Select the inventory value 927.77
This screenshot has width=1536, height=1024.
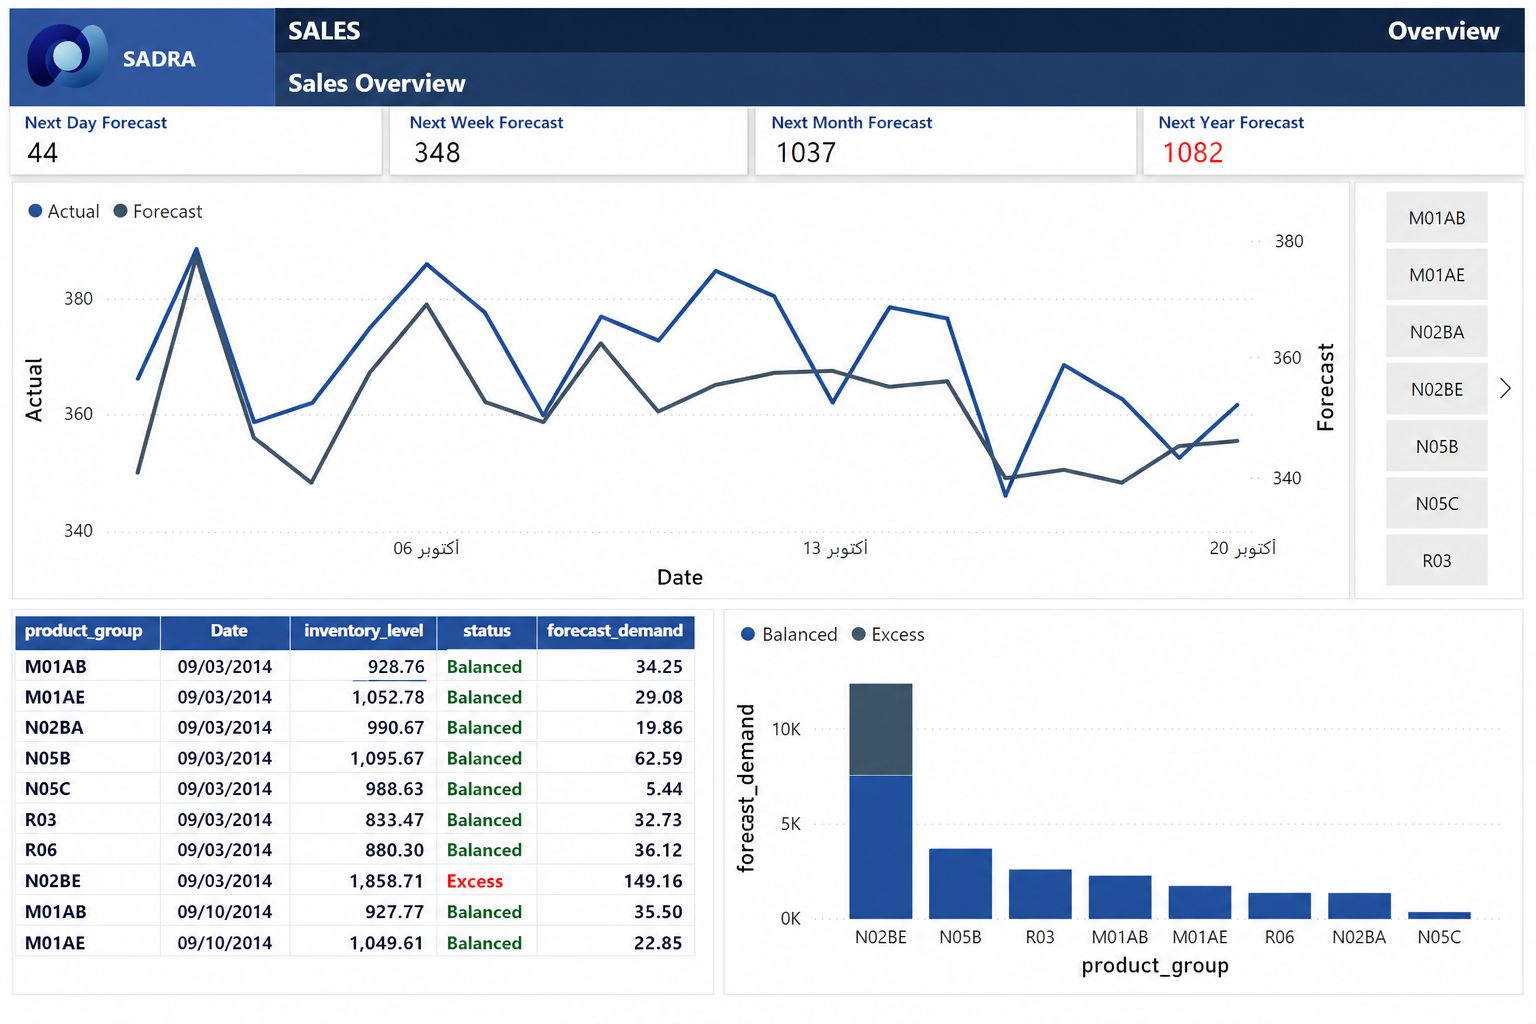click(x=395, y=912)
